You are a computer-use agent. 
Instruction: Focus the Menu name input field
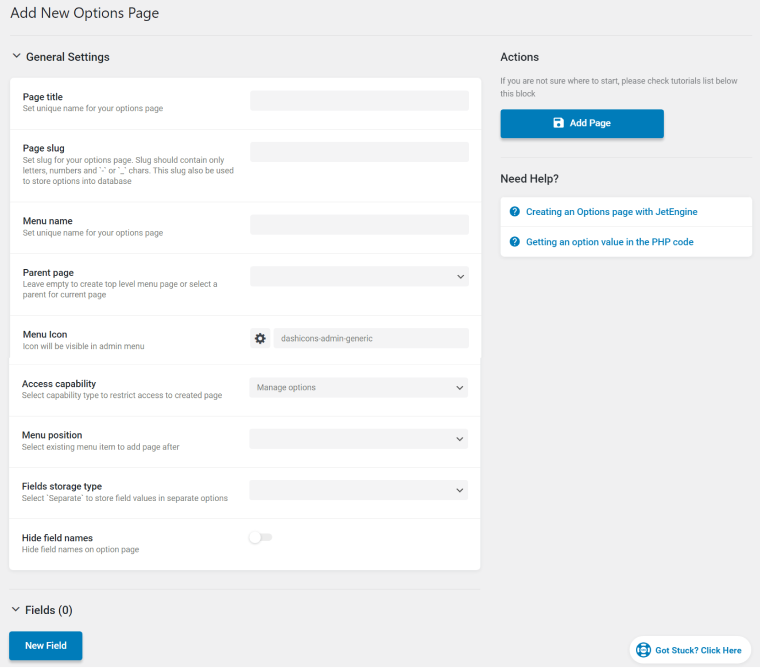click(359, 225)
